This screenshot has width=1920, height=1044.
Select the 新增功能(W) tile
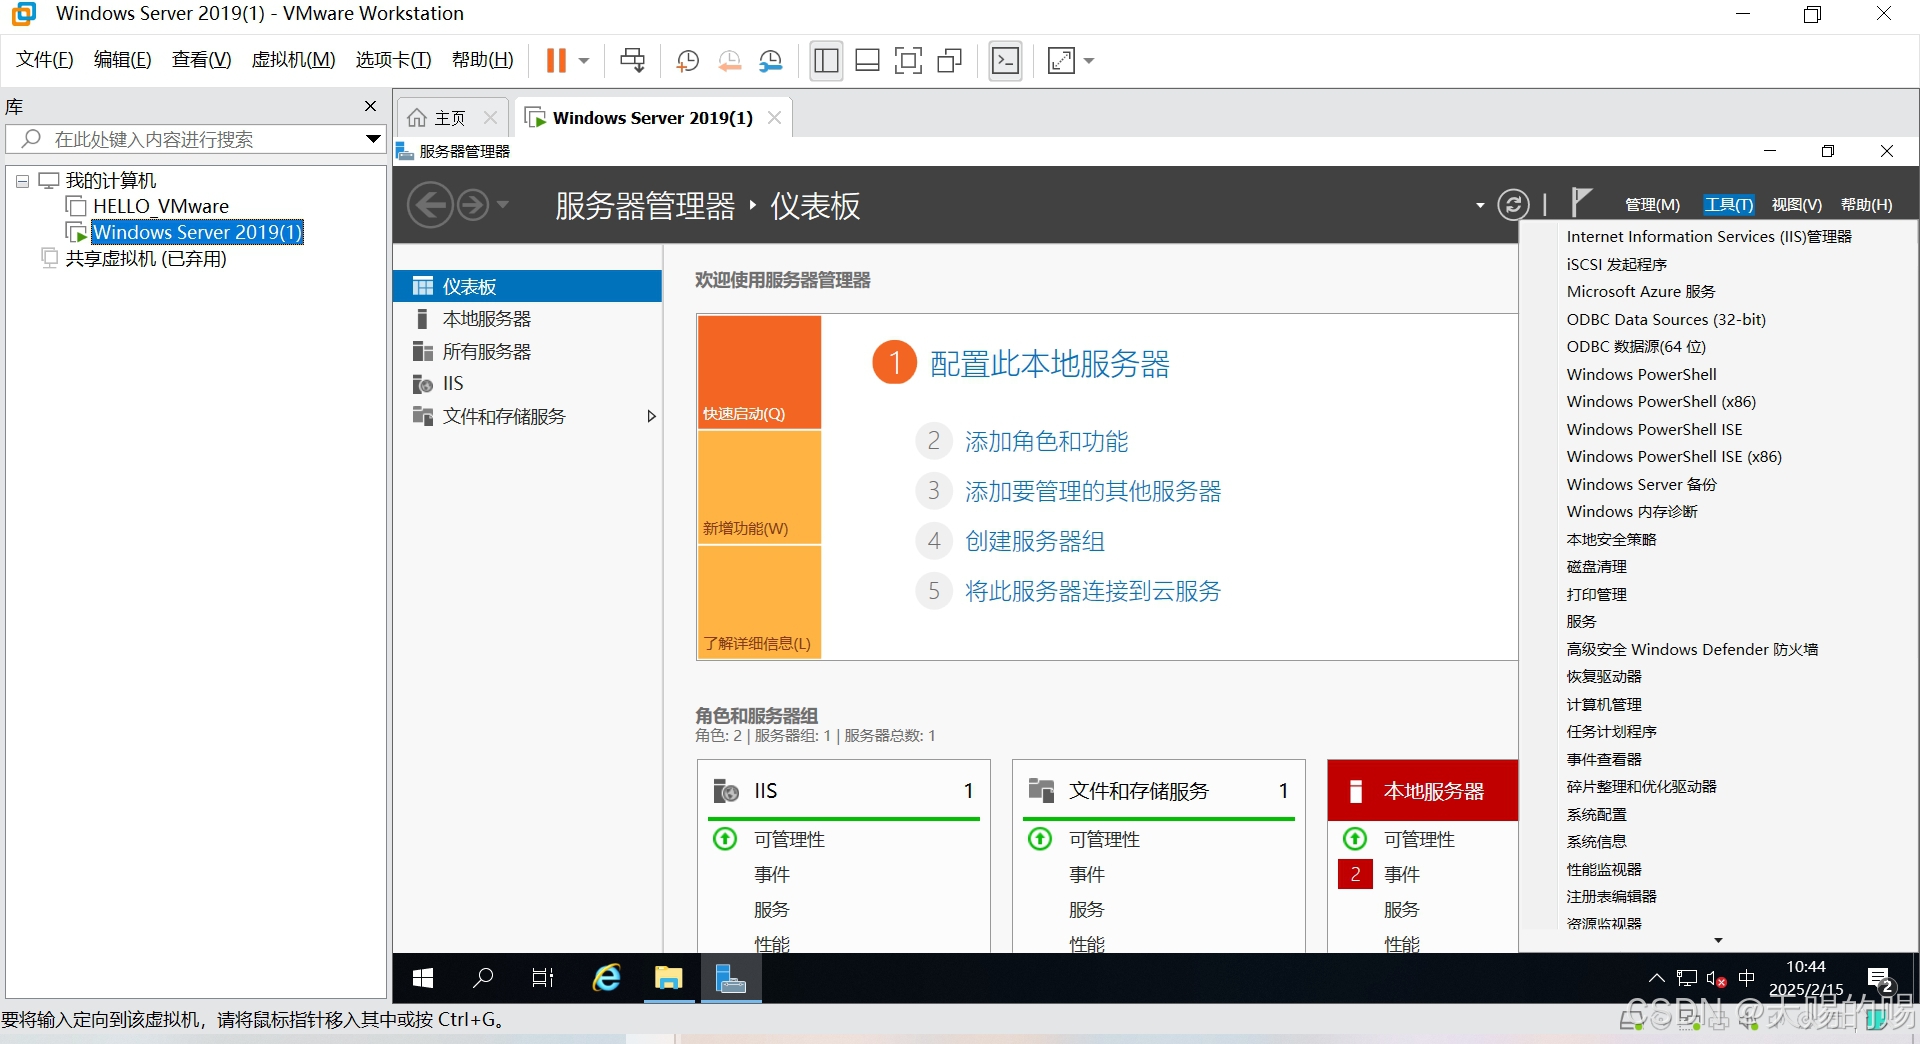coord(759,488)
